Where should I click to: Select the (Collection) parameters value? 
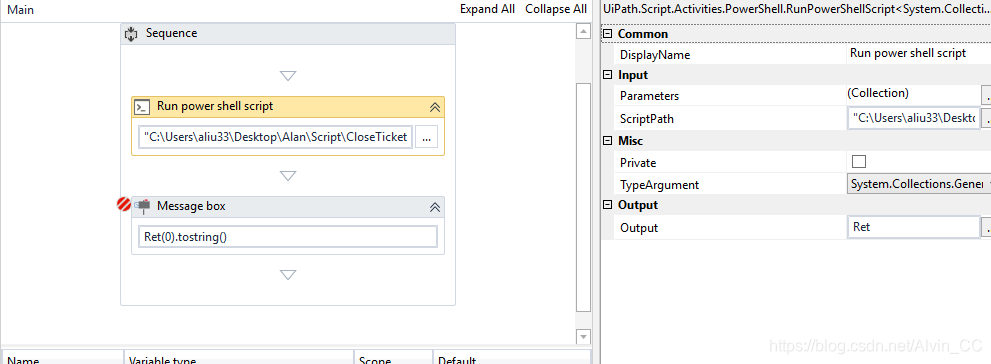[878, 94]
